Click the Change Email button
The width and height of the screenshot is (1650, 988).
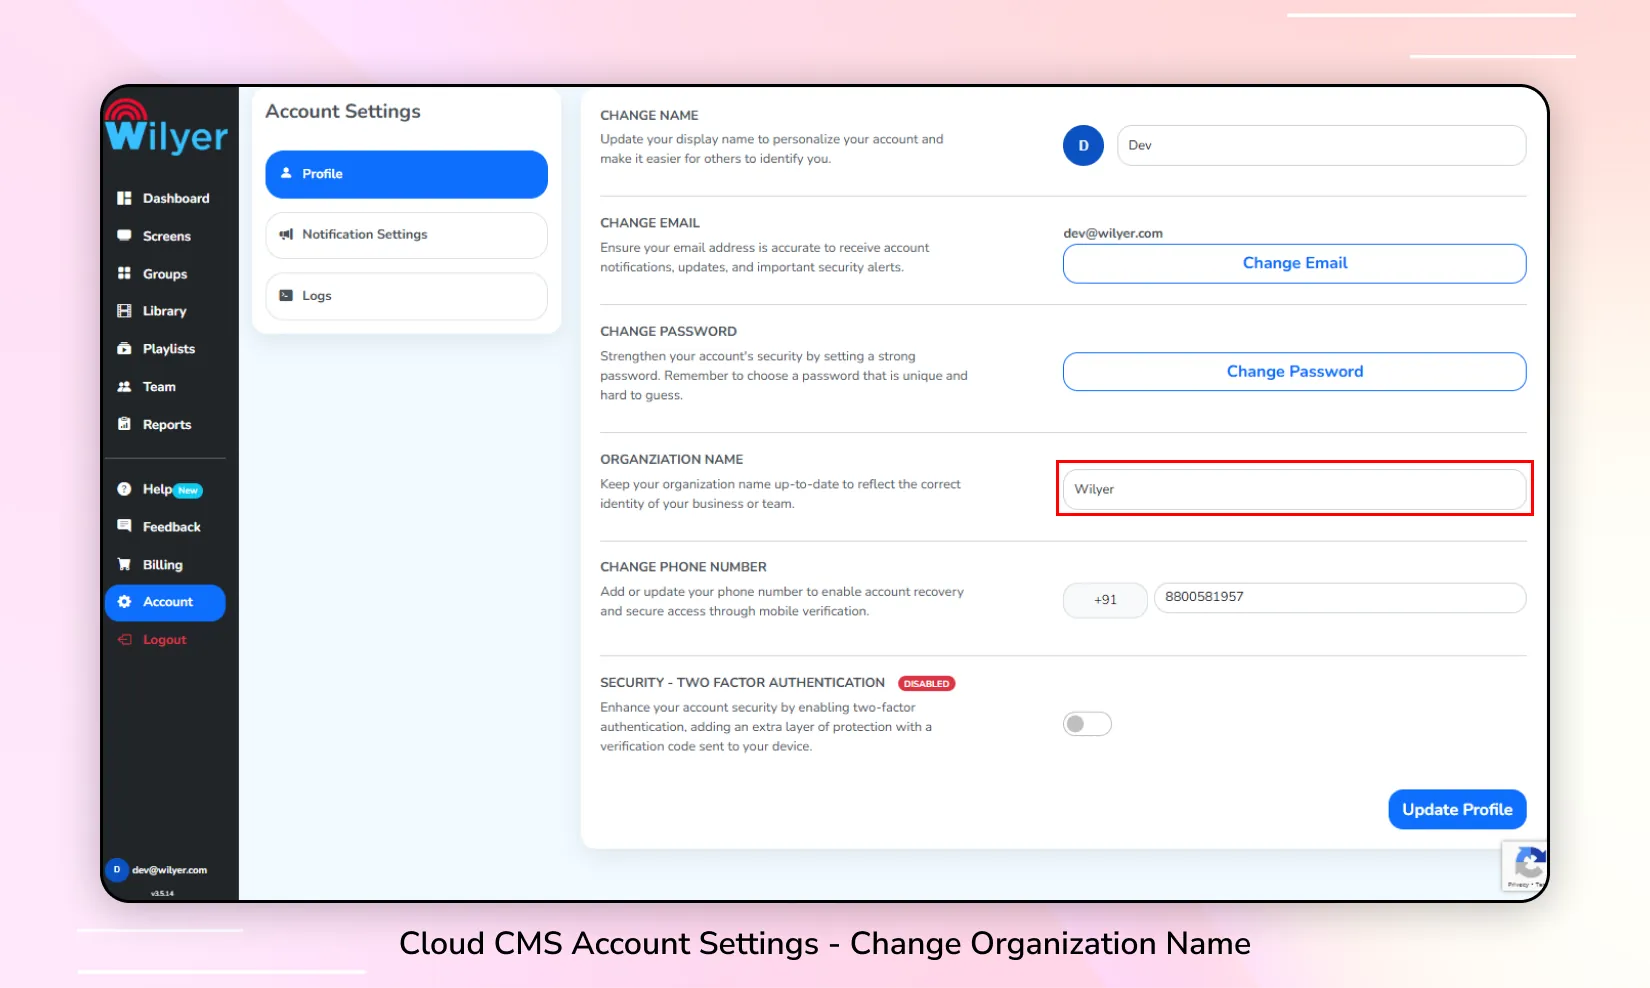pyautogui.click(x=1294, y=263)
